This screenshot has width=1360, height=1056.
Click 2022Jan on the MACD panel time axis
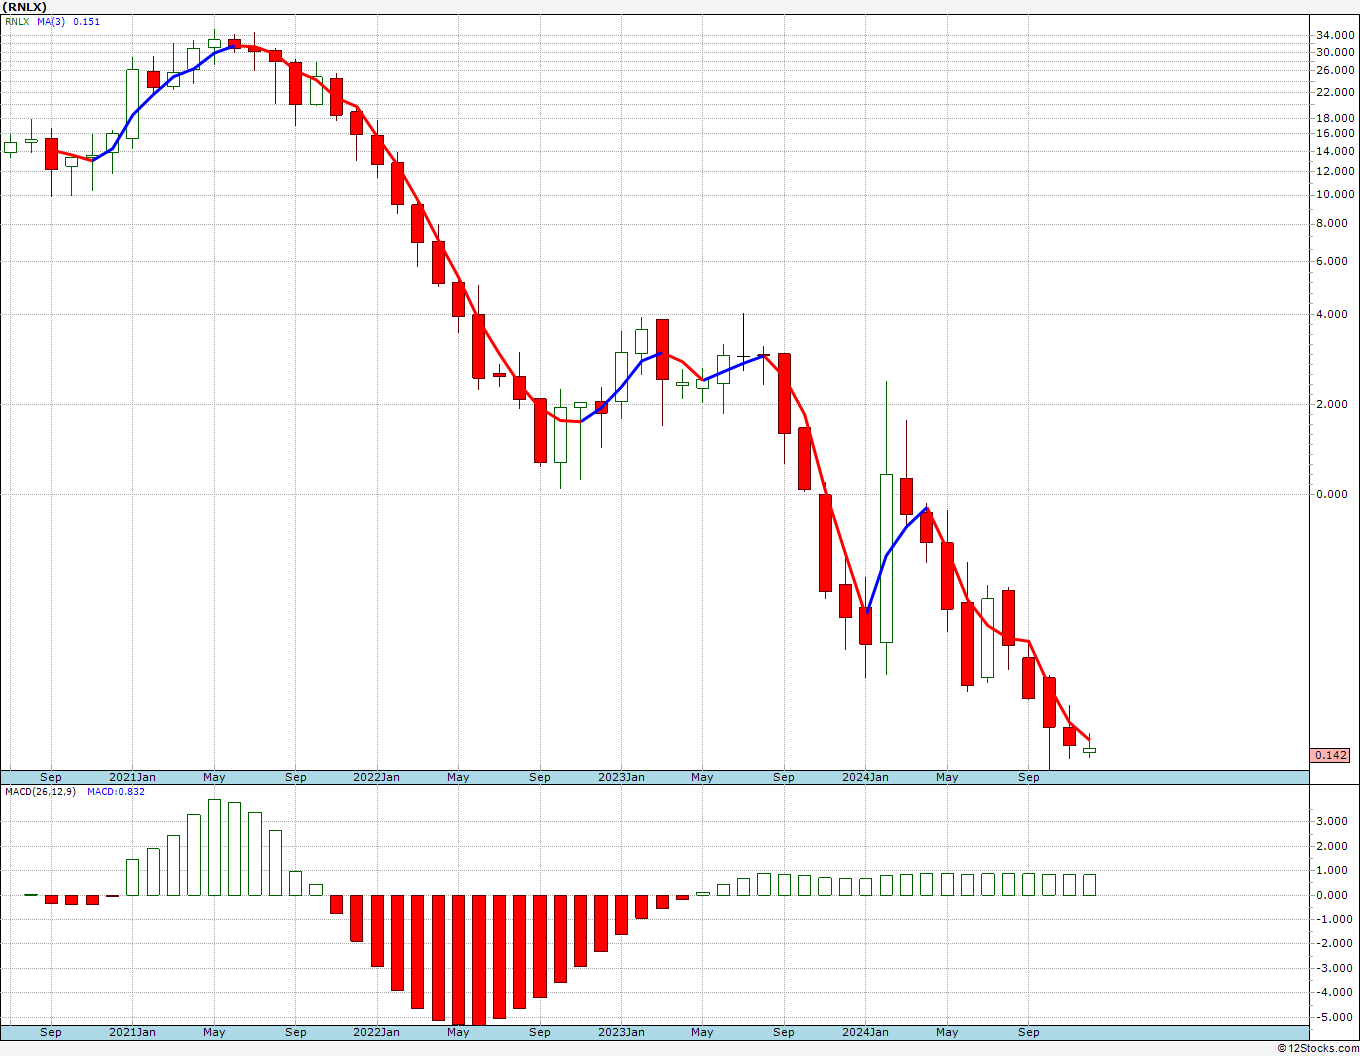[376, 1032]
